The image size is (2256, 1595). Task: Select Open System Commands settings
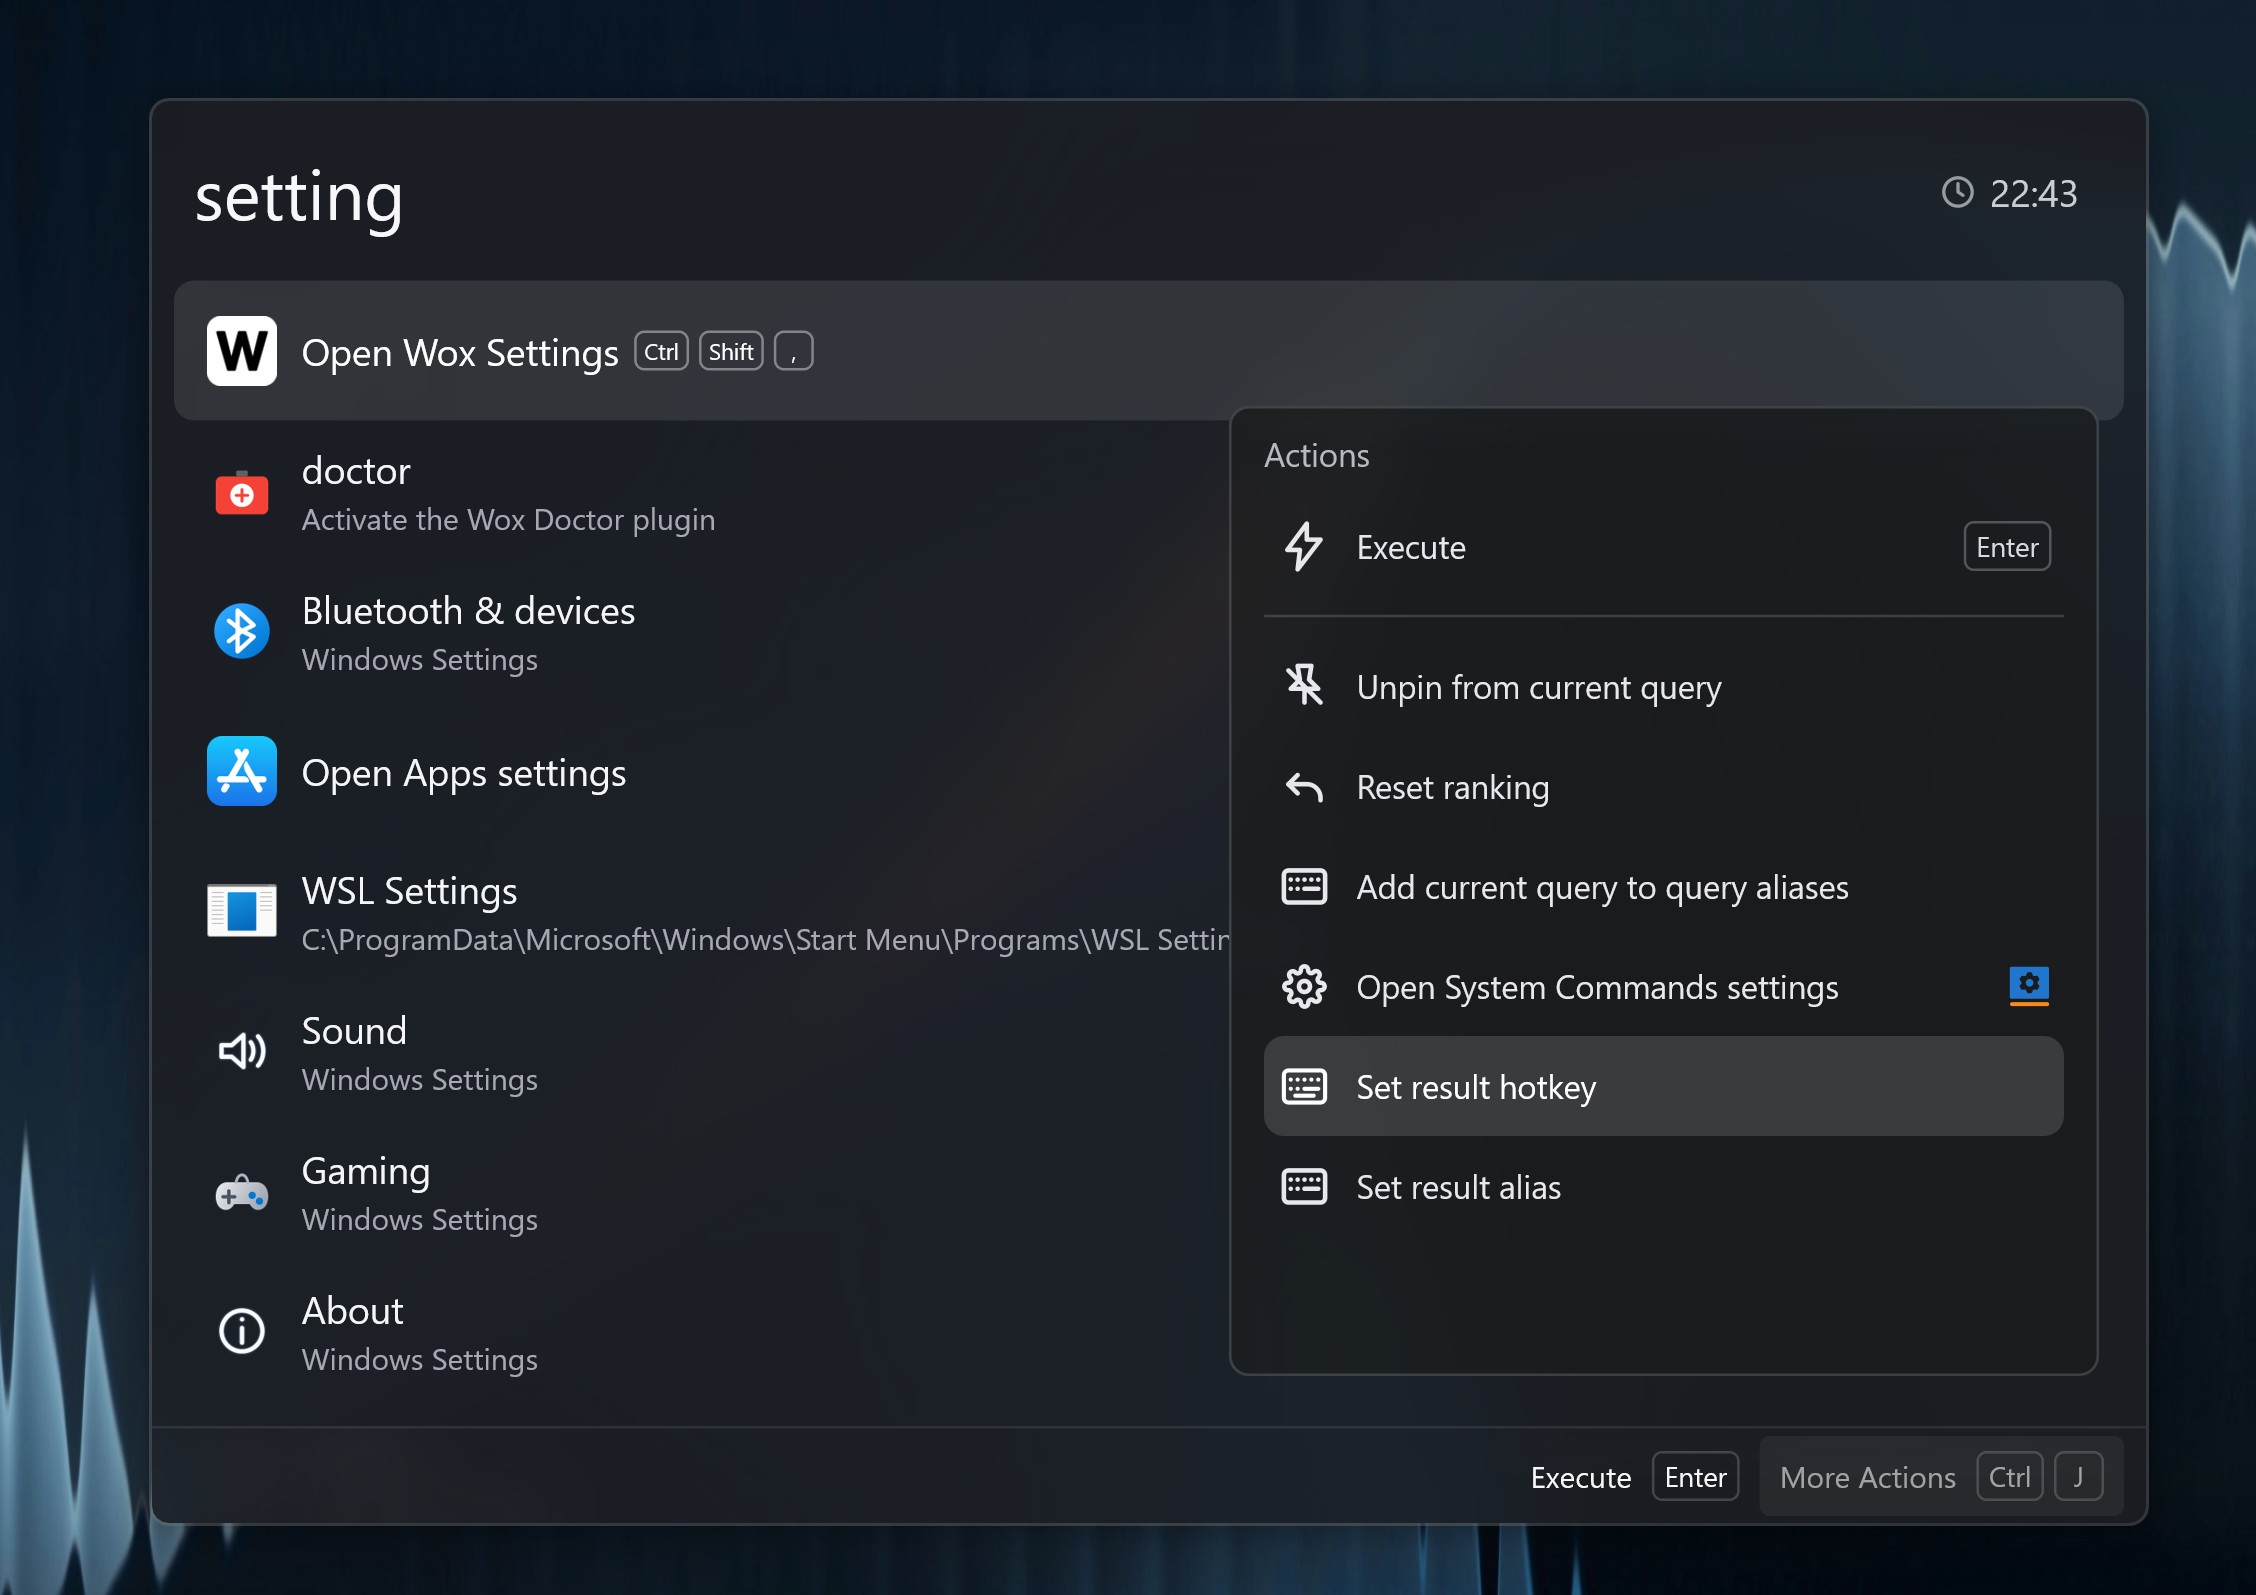[1663, 987]
